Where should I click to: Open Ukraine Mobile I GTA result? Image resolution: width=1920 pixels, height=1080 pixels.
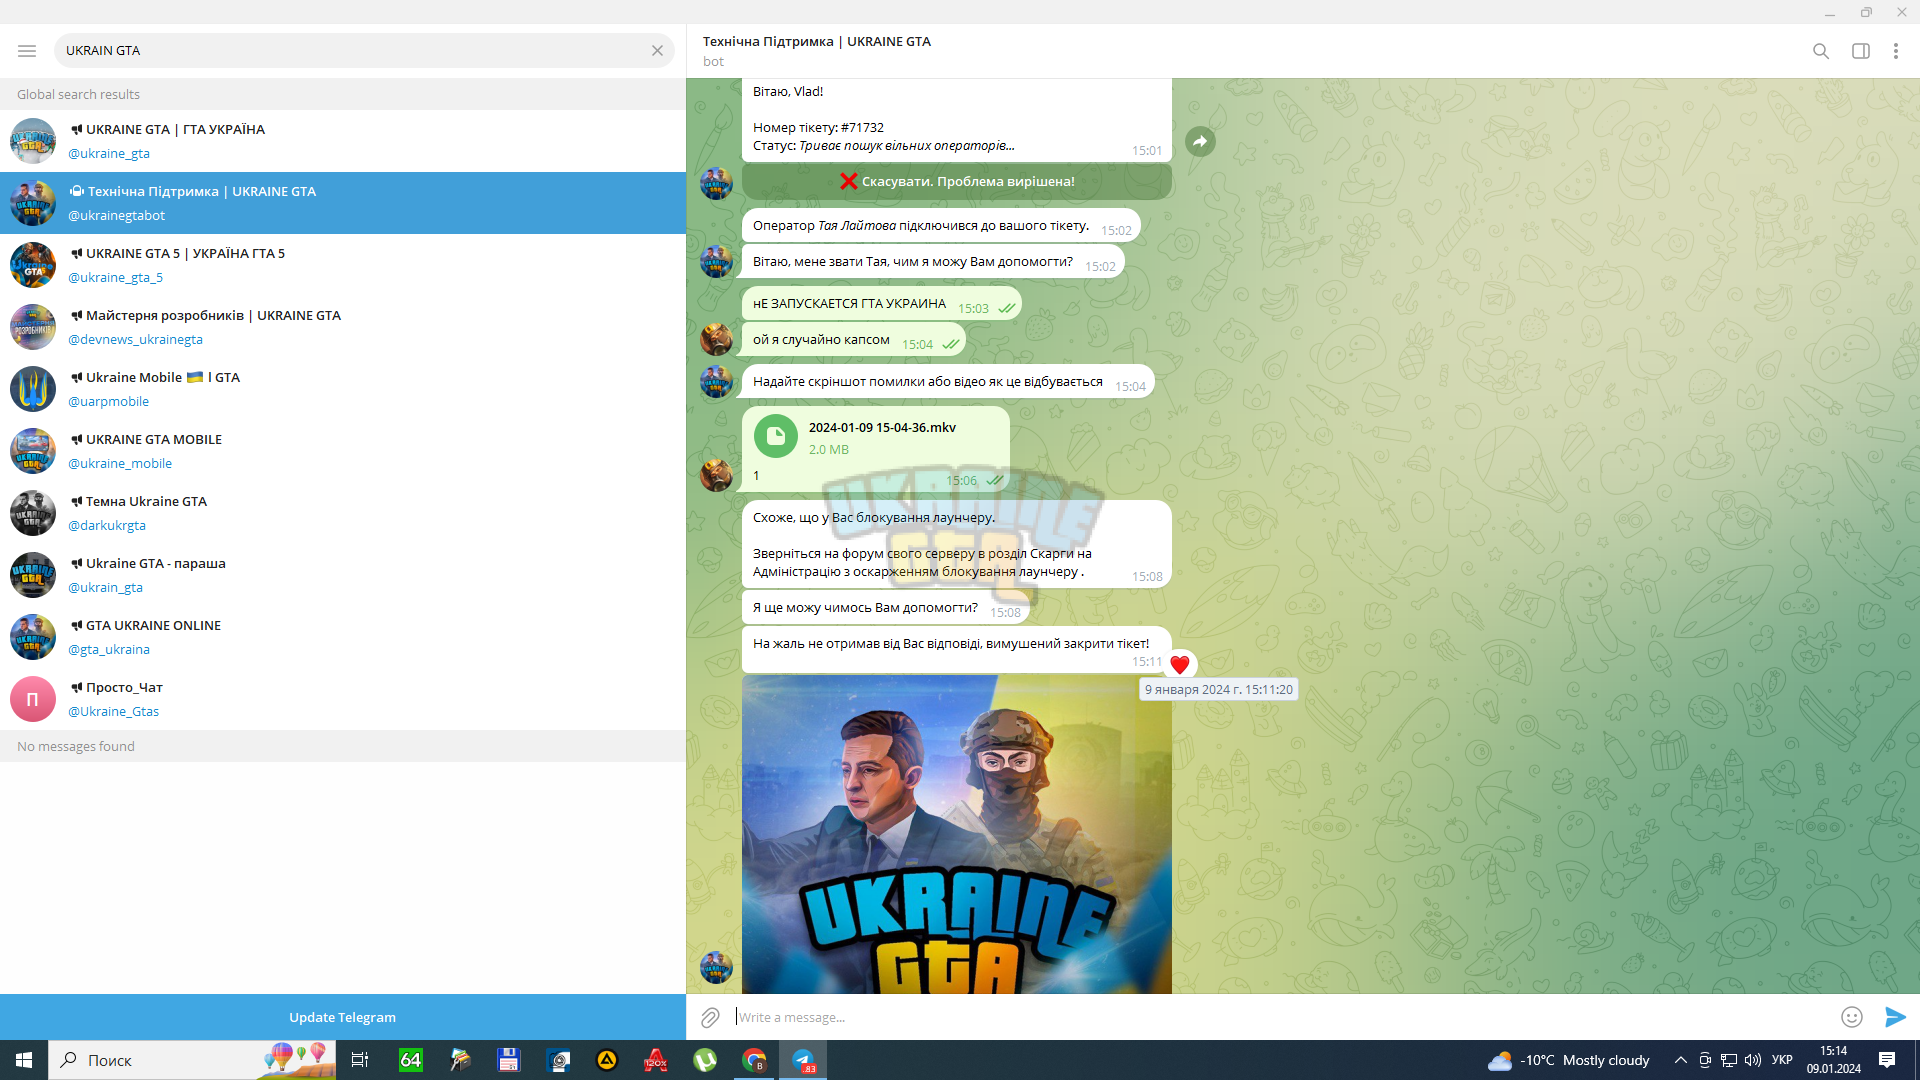point(343,389)
